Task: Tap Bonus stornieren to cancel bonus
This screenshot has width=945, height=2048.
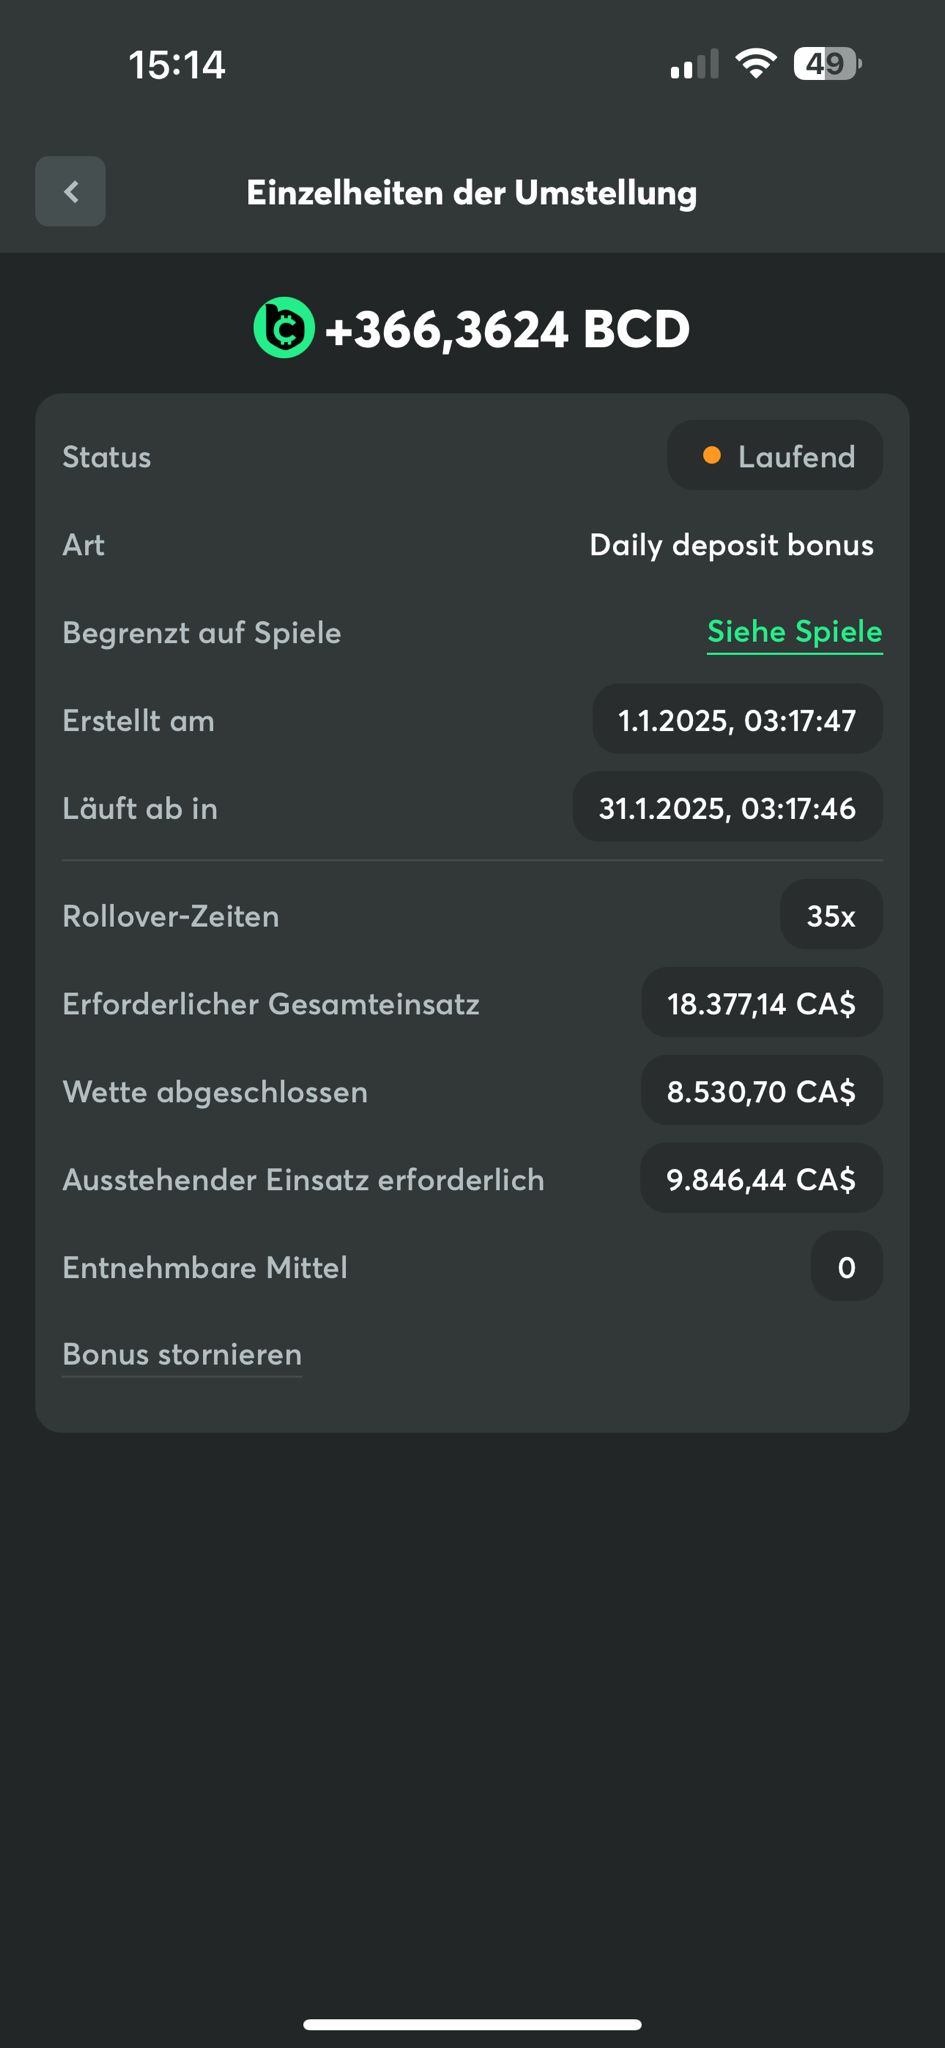Action: [x=182, y=1354]
